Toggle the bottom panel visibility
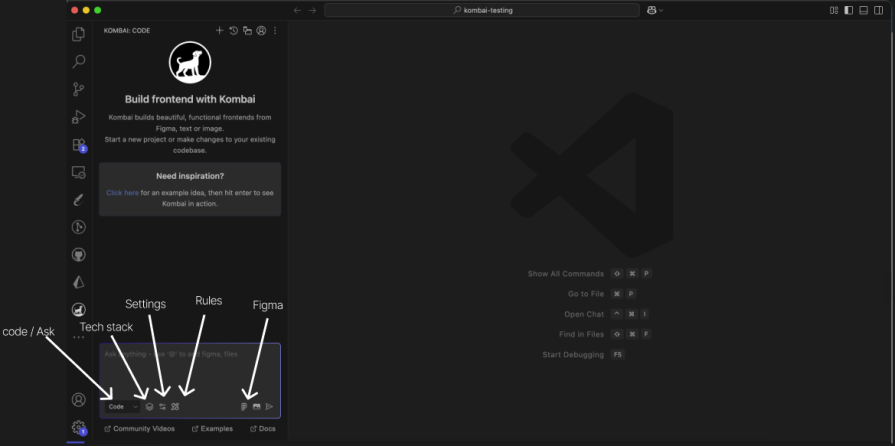 tap(863, 10)
